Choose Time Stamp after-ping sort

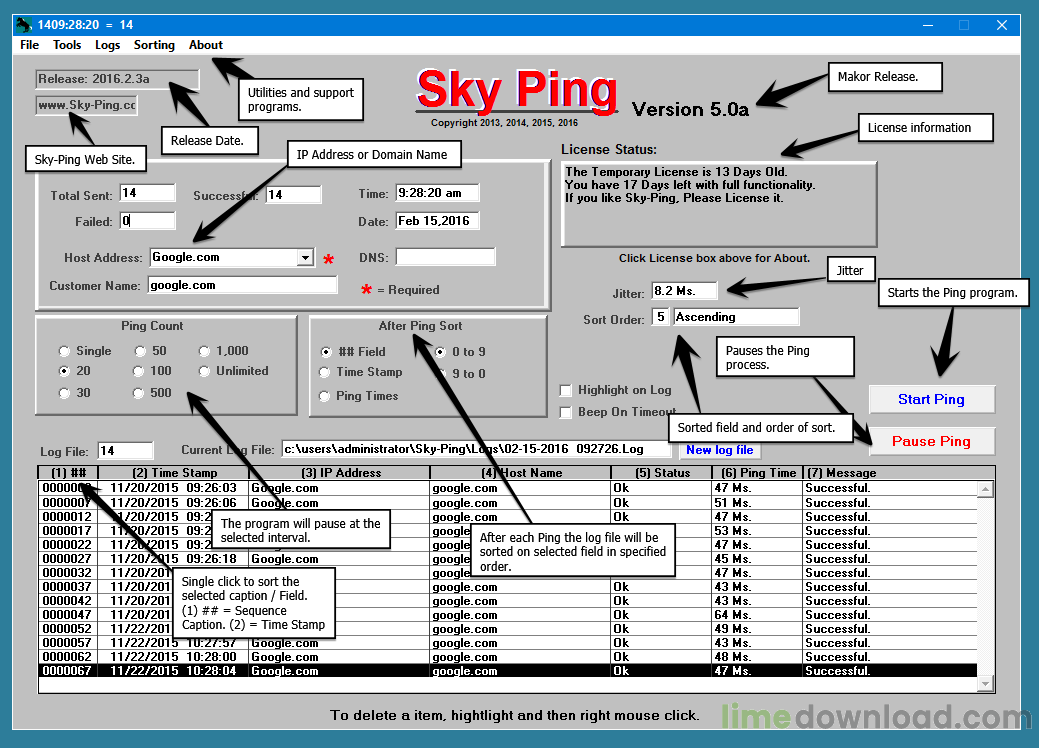coord(360,372)
